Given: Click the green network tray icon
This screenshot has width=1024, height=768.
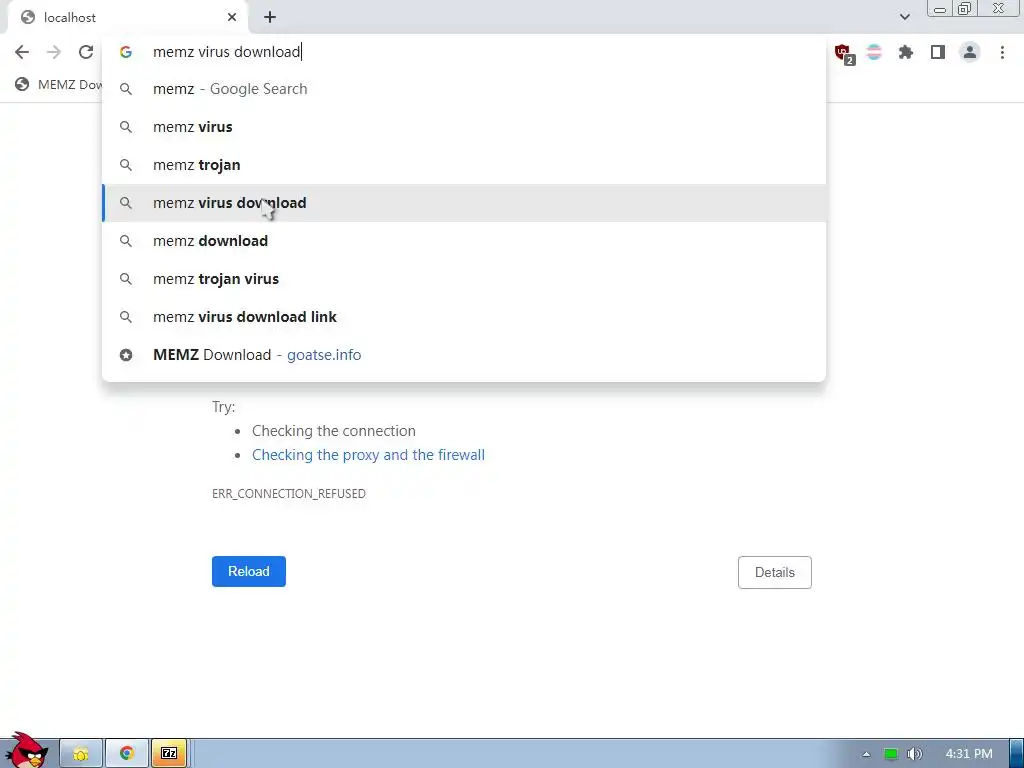Looking at the screenshot, I should coord(891,754).
